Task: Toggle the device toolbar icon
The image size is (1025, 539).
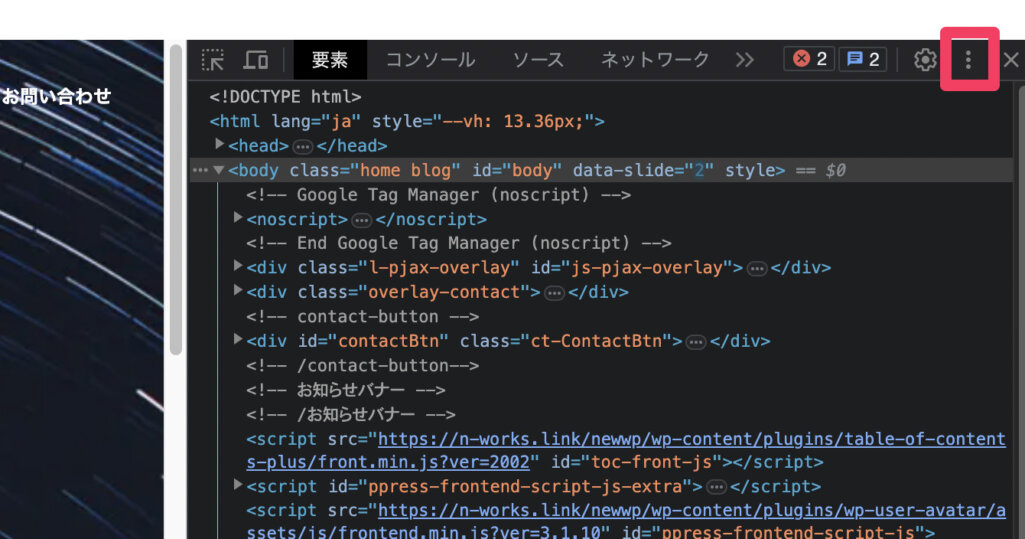Action: pyautogui.click(x=256, y=60)
